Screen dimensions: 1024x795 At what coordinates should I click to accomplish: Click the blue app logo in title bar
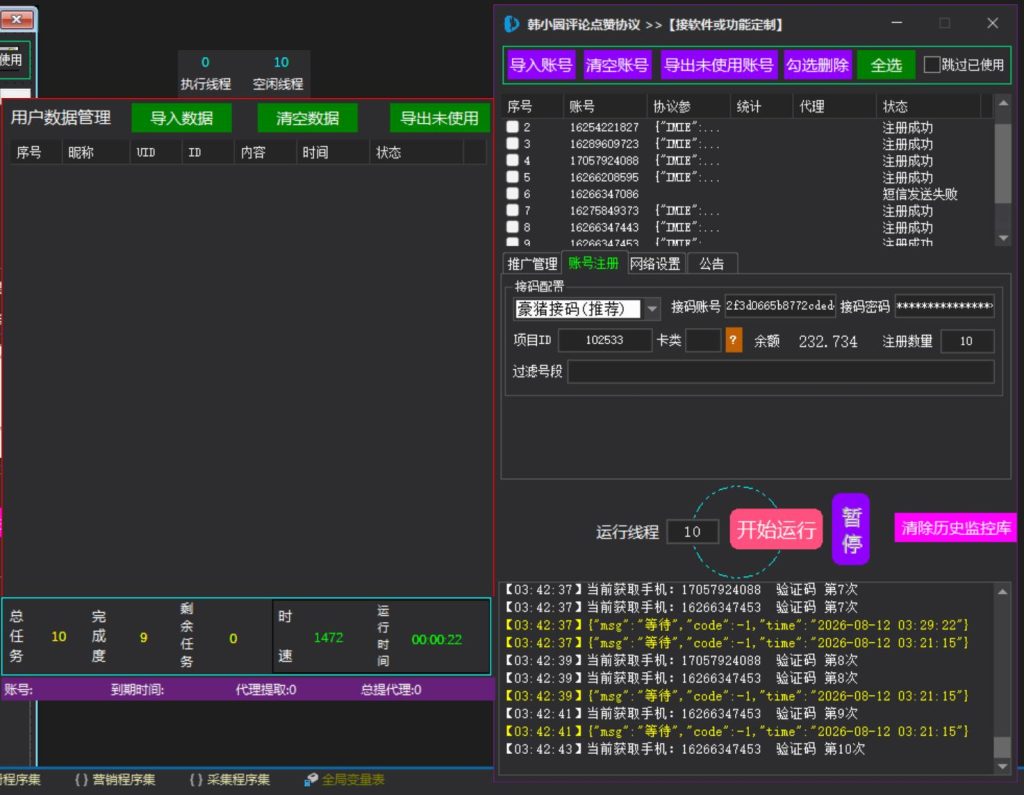(511, 24)
